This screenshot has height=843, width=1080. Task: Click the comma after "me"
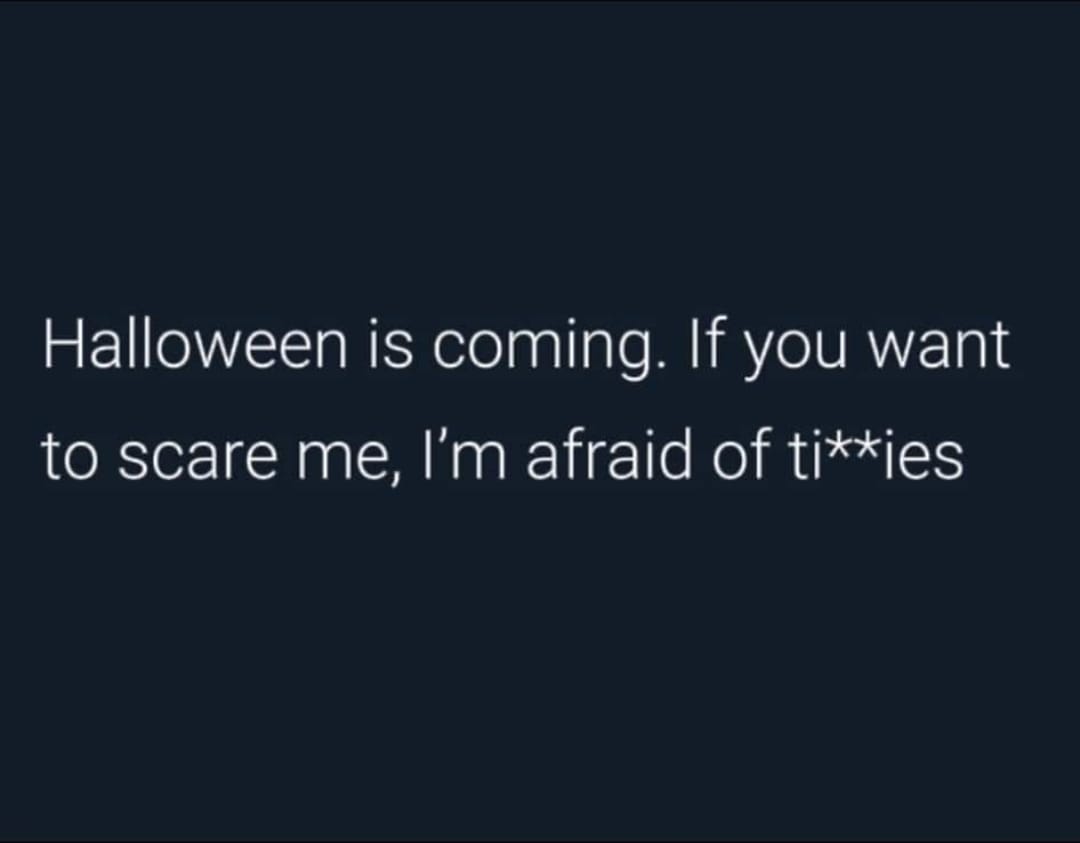coord(393,477)
